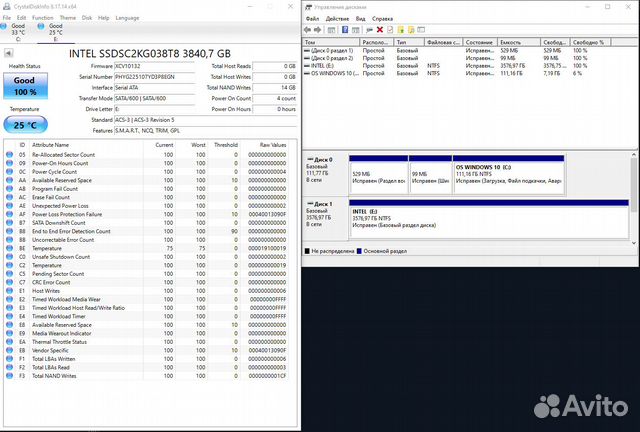
Task: Click status icon of Re-Allocated Sector Count
Action: [x=9, y=155]
